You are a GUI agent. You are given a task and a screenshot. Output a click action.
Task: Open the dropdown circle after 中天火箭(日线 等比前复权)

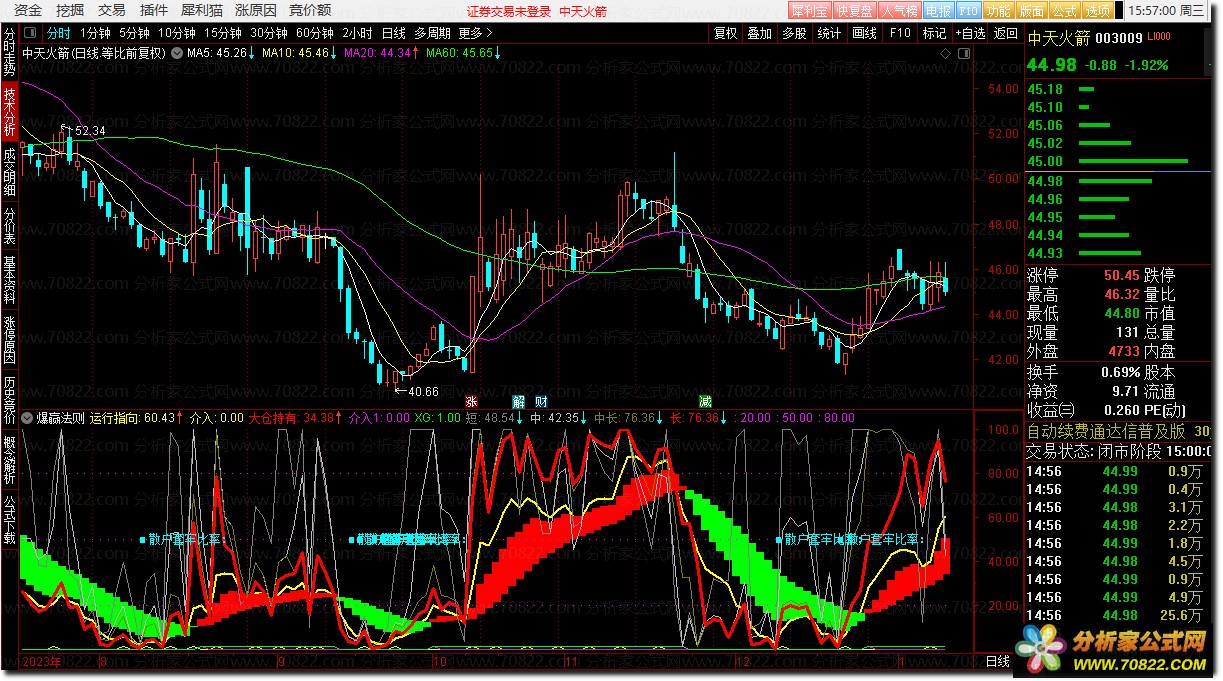pos(177,52)
